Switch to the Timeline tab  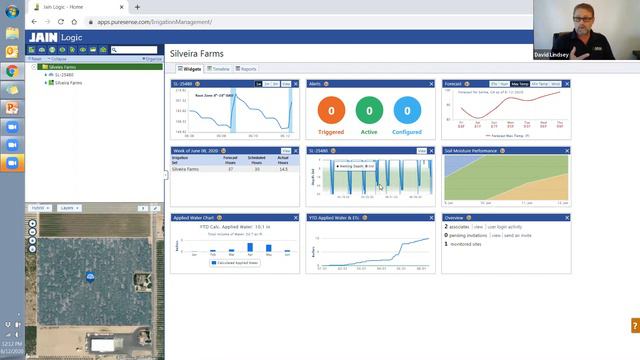[218, 69]
